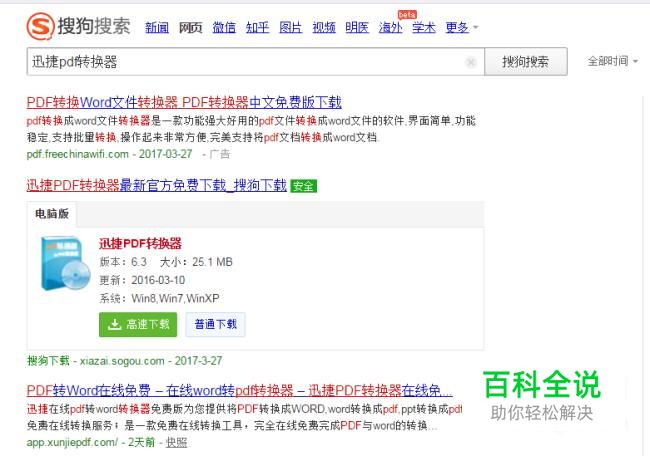The height and width of the screenshot is (456, 650).
Task: Click the Sogou search logo
Action: pos(79,26)
